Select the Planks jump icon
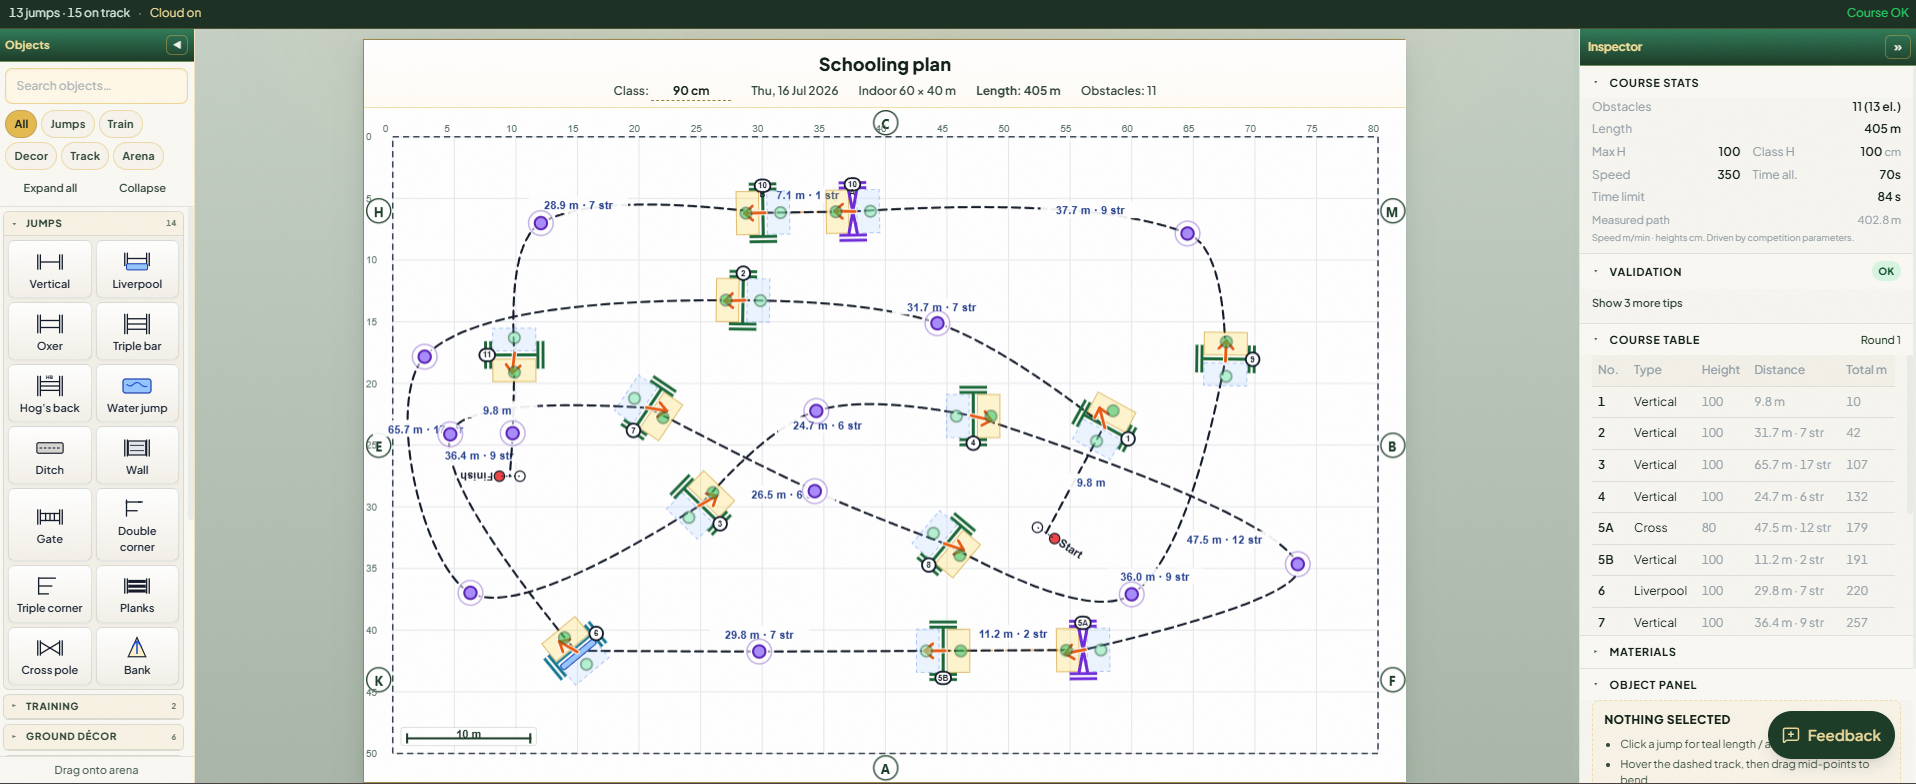1916x784 pixels. (137, 594)
